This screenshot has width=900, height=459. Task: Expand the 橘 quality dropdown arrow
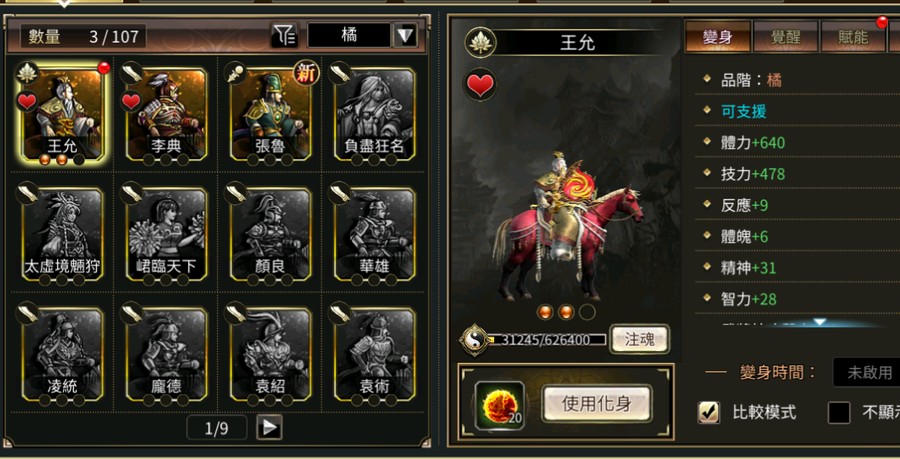(x=405, y=36)
